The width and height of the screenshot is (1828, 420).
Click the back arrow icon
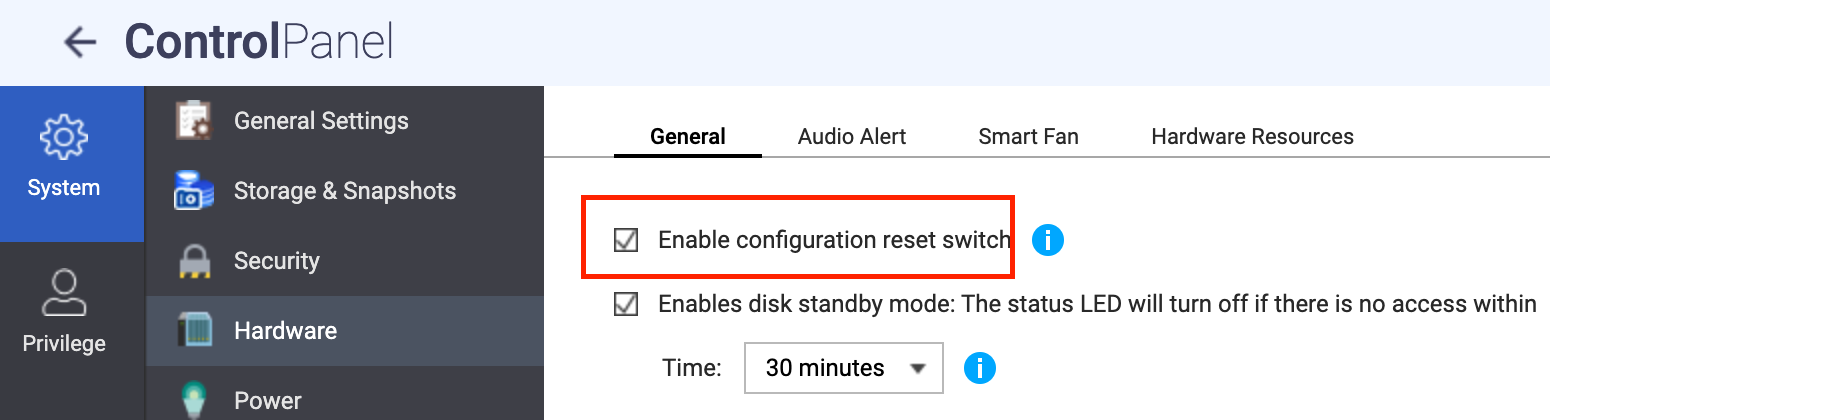tap(80, 42)
